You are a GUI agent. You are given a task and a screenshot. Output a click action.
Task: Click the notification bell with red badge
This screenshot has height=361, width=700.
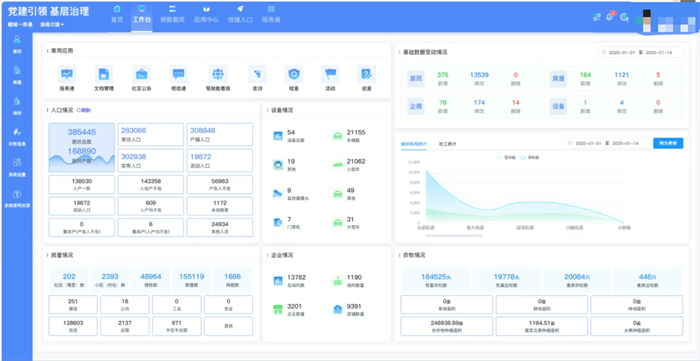609,17
